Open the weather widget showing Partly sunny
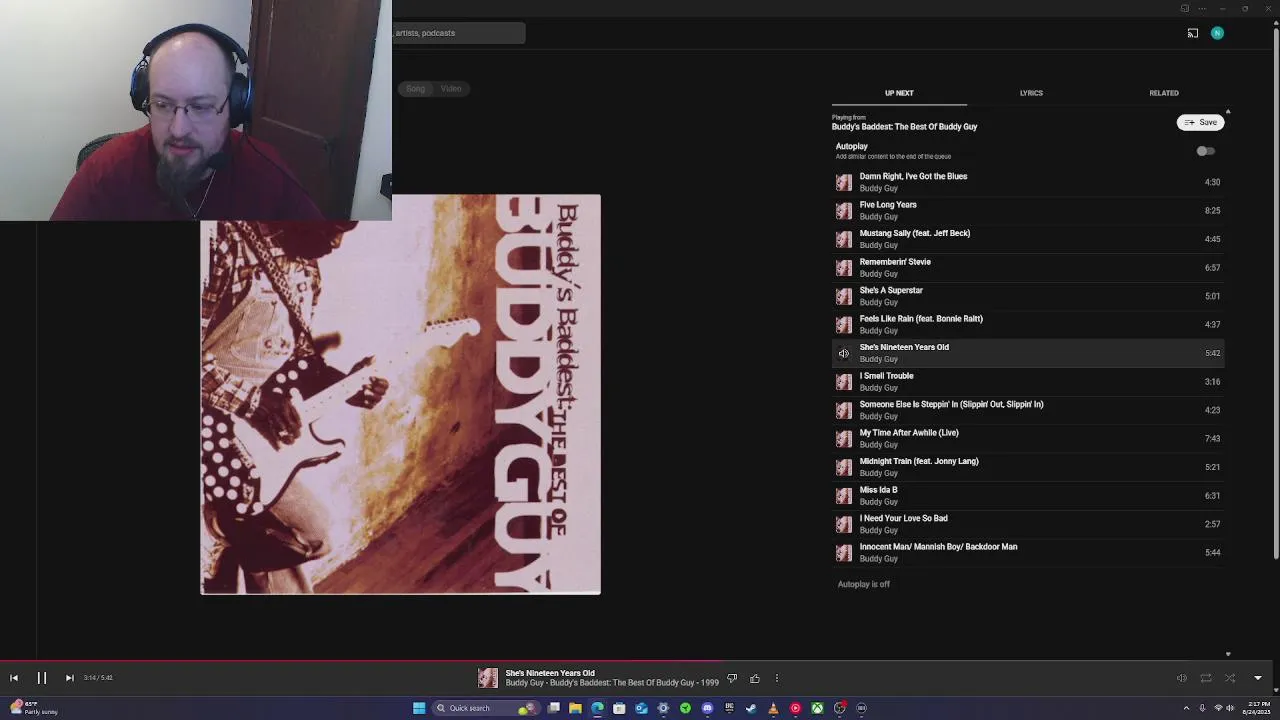1280x720 pixels. 33,708
